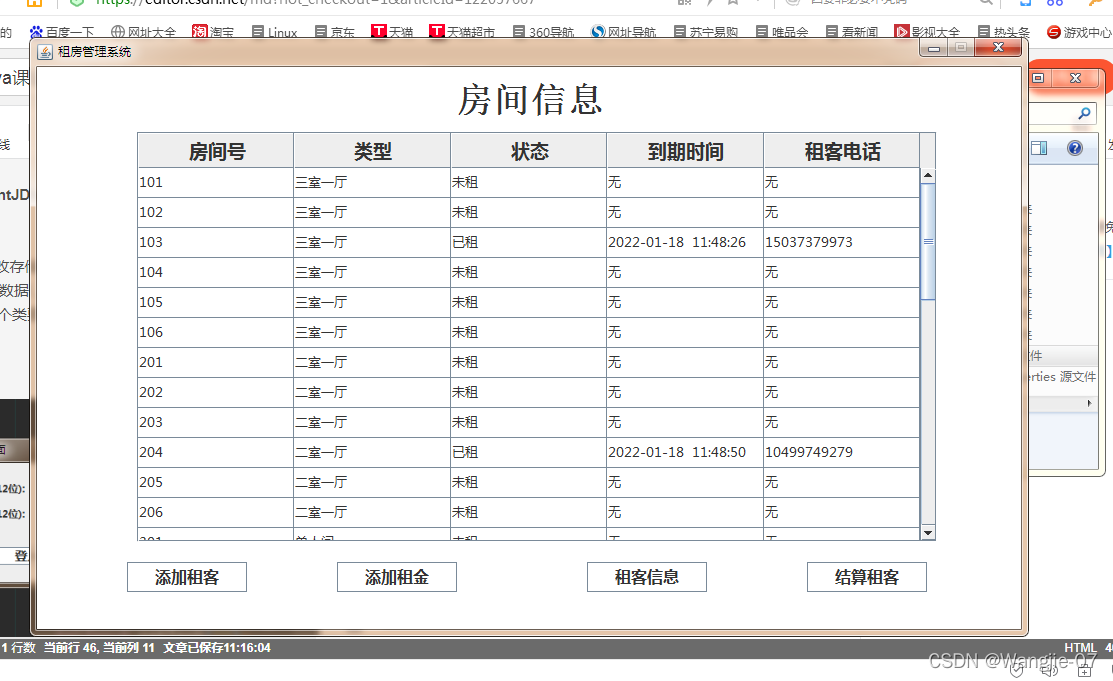Click the search magnifier icon
Screen dimensions: 1113x681
point(1084,115)
